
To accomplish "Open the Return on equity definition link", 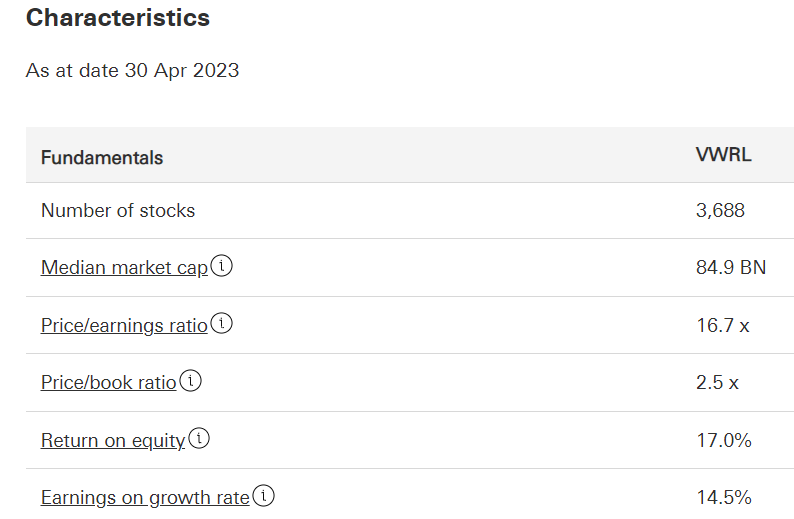I will point(113,440).
